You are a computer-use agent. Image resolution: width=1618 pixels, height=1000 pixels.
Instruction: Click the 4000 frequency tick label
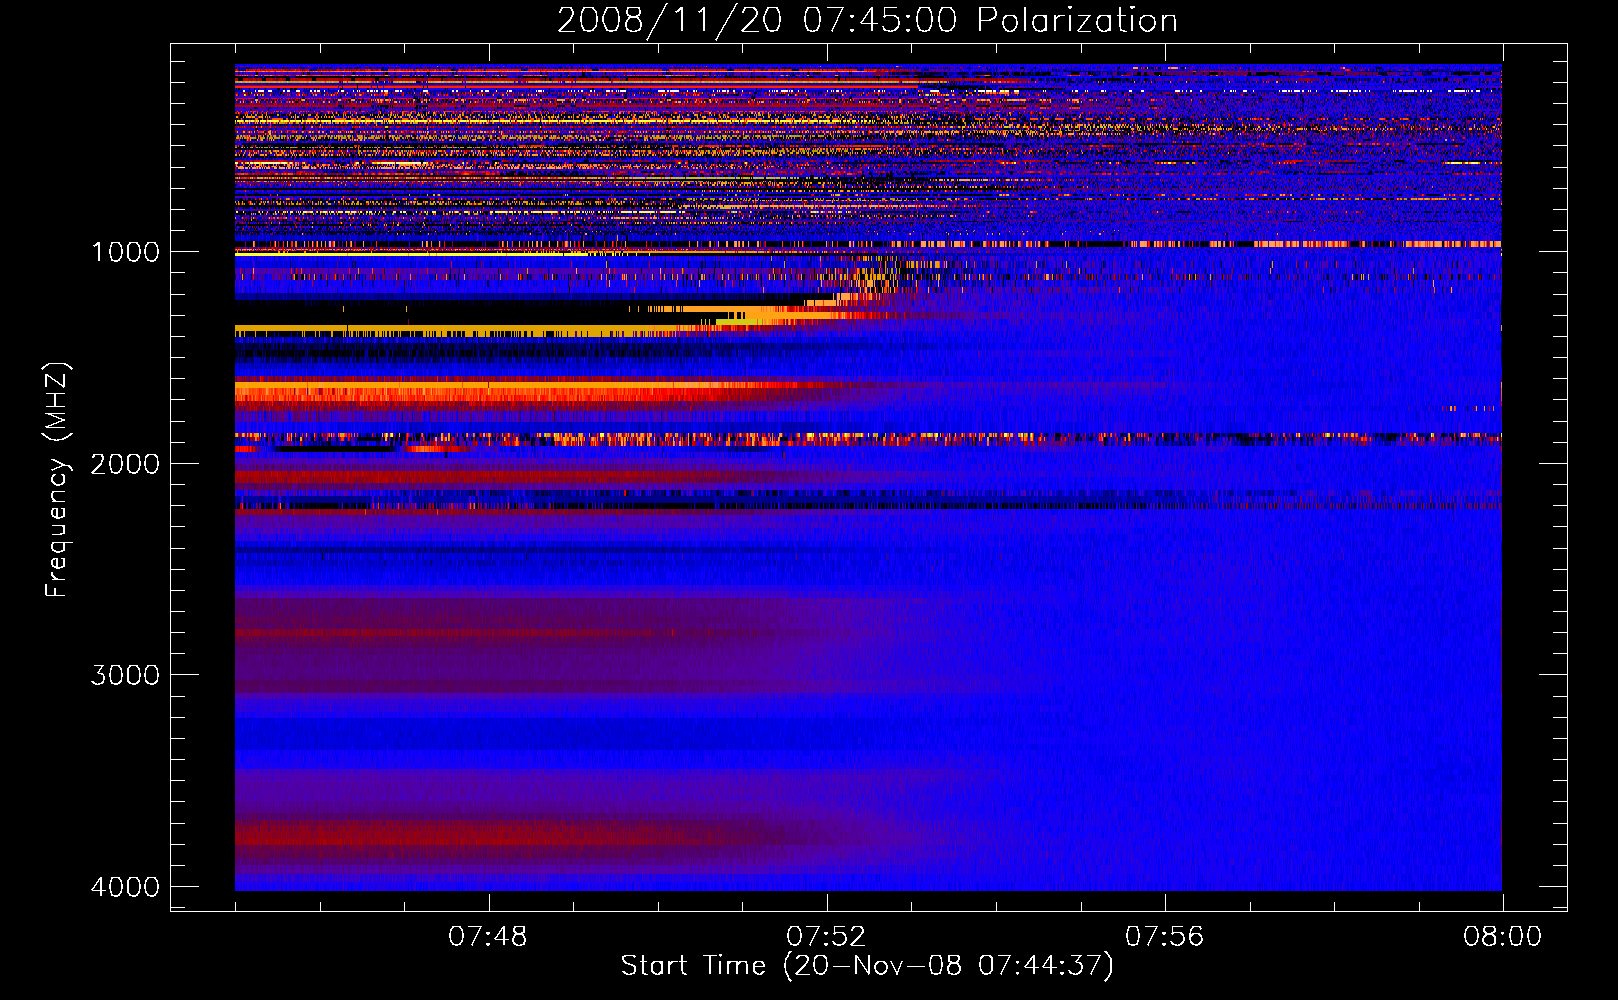[125, 887]
